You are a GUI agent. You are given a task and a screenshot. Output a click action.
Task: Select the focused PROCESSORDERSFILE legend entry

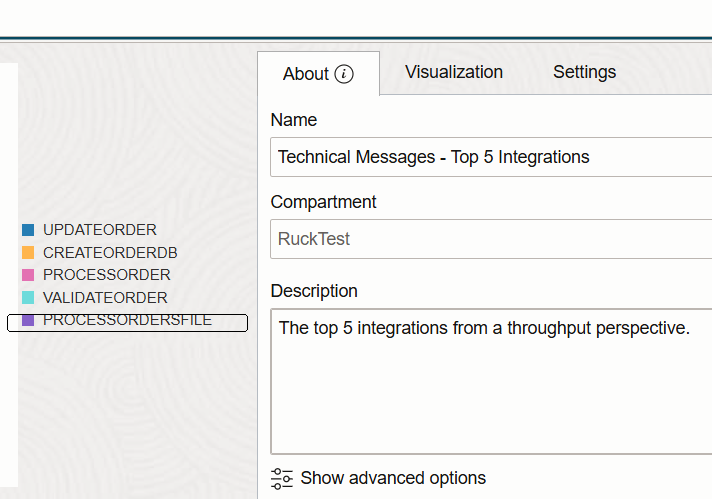click(128, 322)
